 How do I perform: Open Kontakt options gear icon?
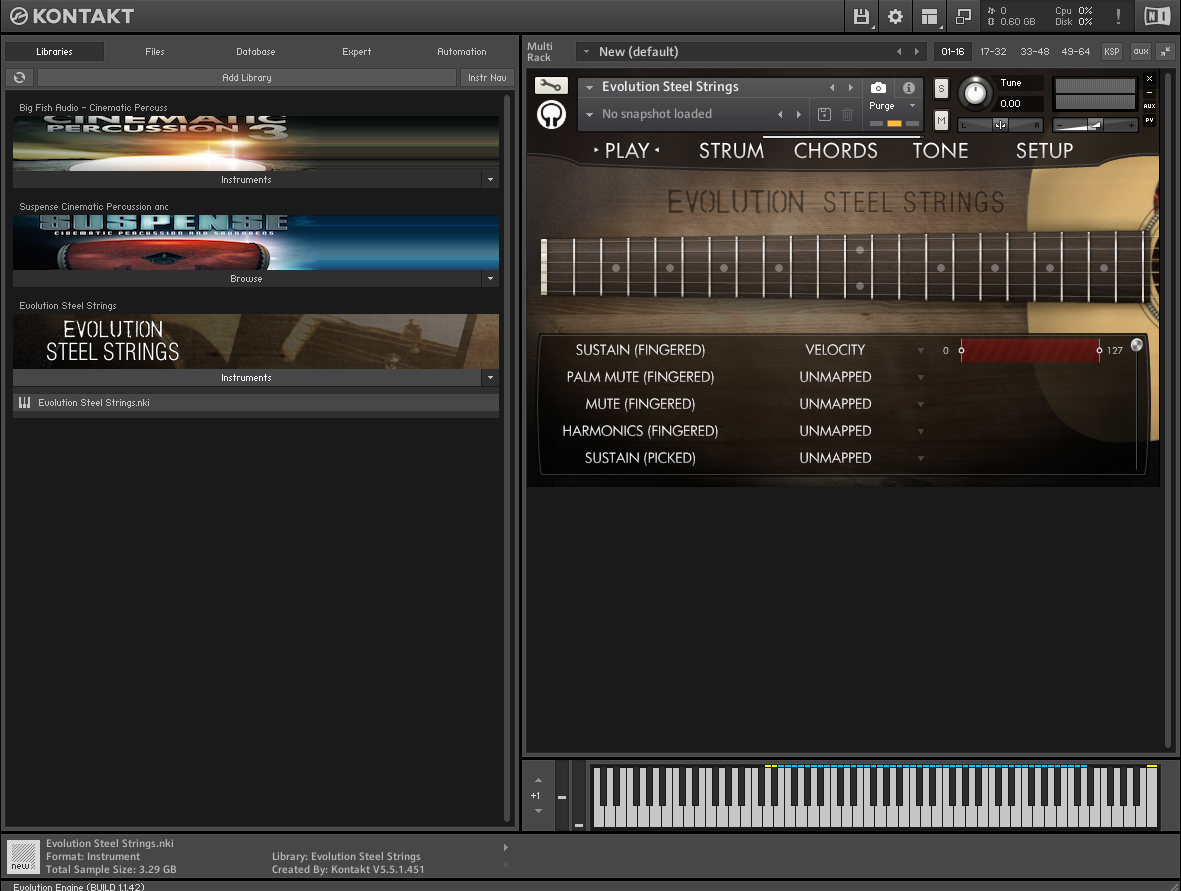pos(895,17)
